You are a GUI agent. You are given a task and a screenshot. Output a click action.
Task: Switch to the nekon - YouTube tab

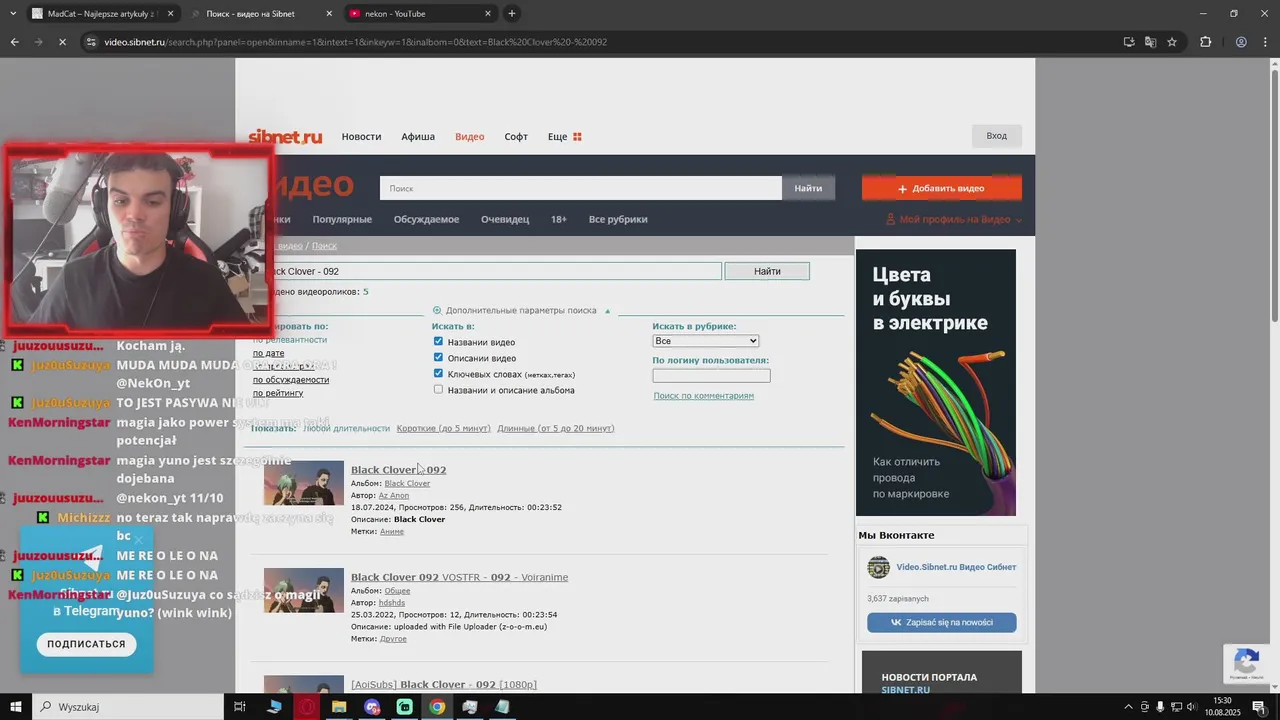coord(420,14)
